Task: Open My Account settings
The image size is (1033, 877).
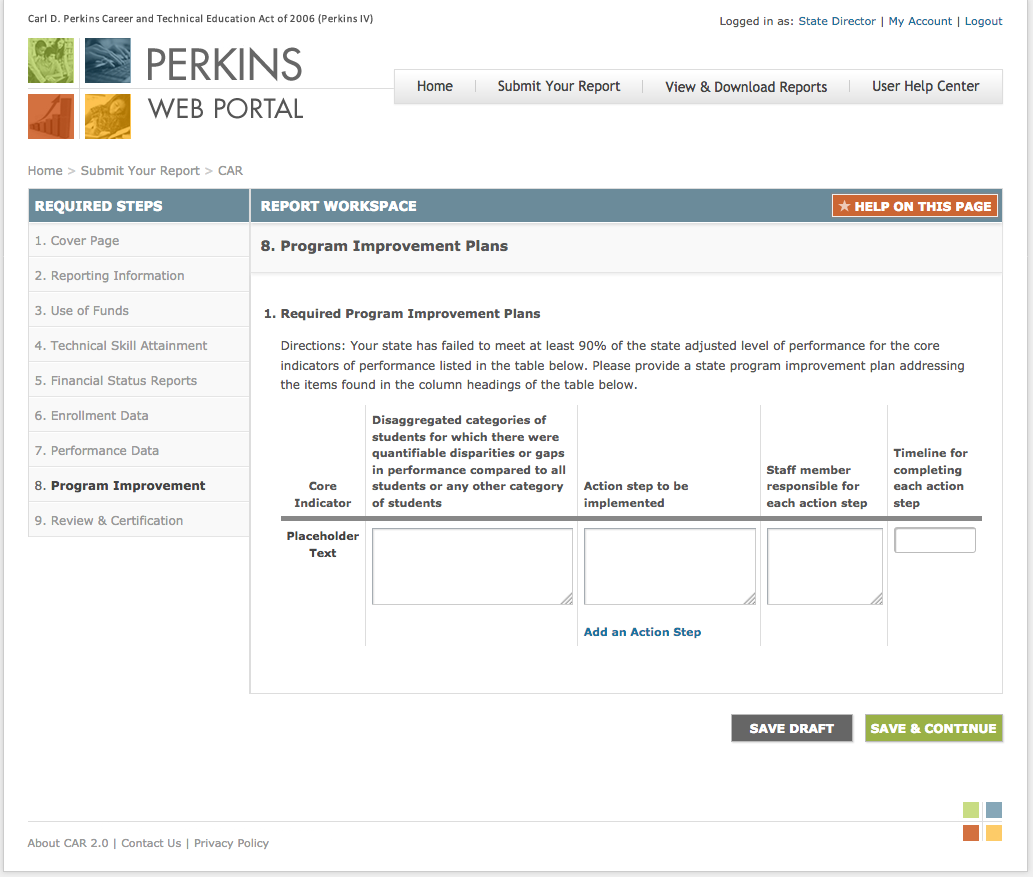Action: click(x=920, y=21)
